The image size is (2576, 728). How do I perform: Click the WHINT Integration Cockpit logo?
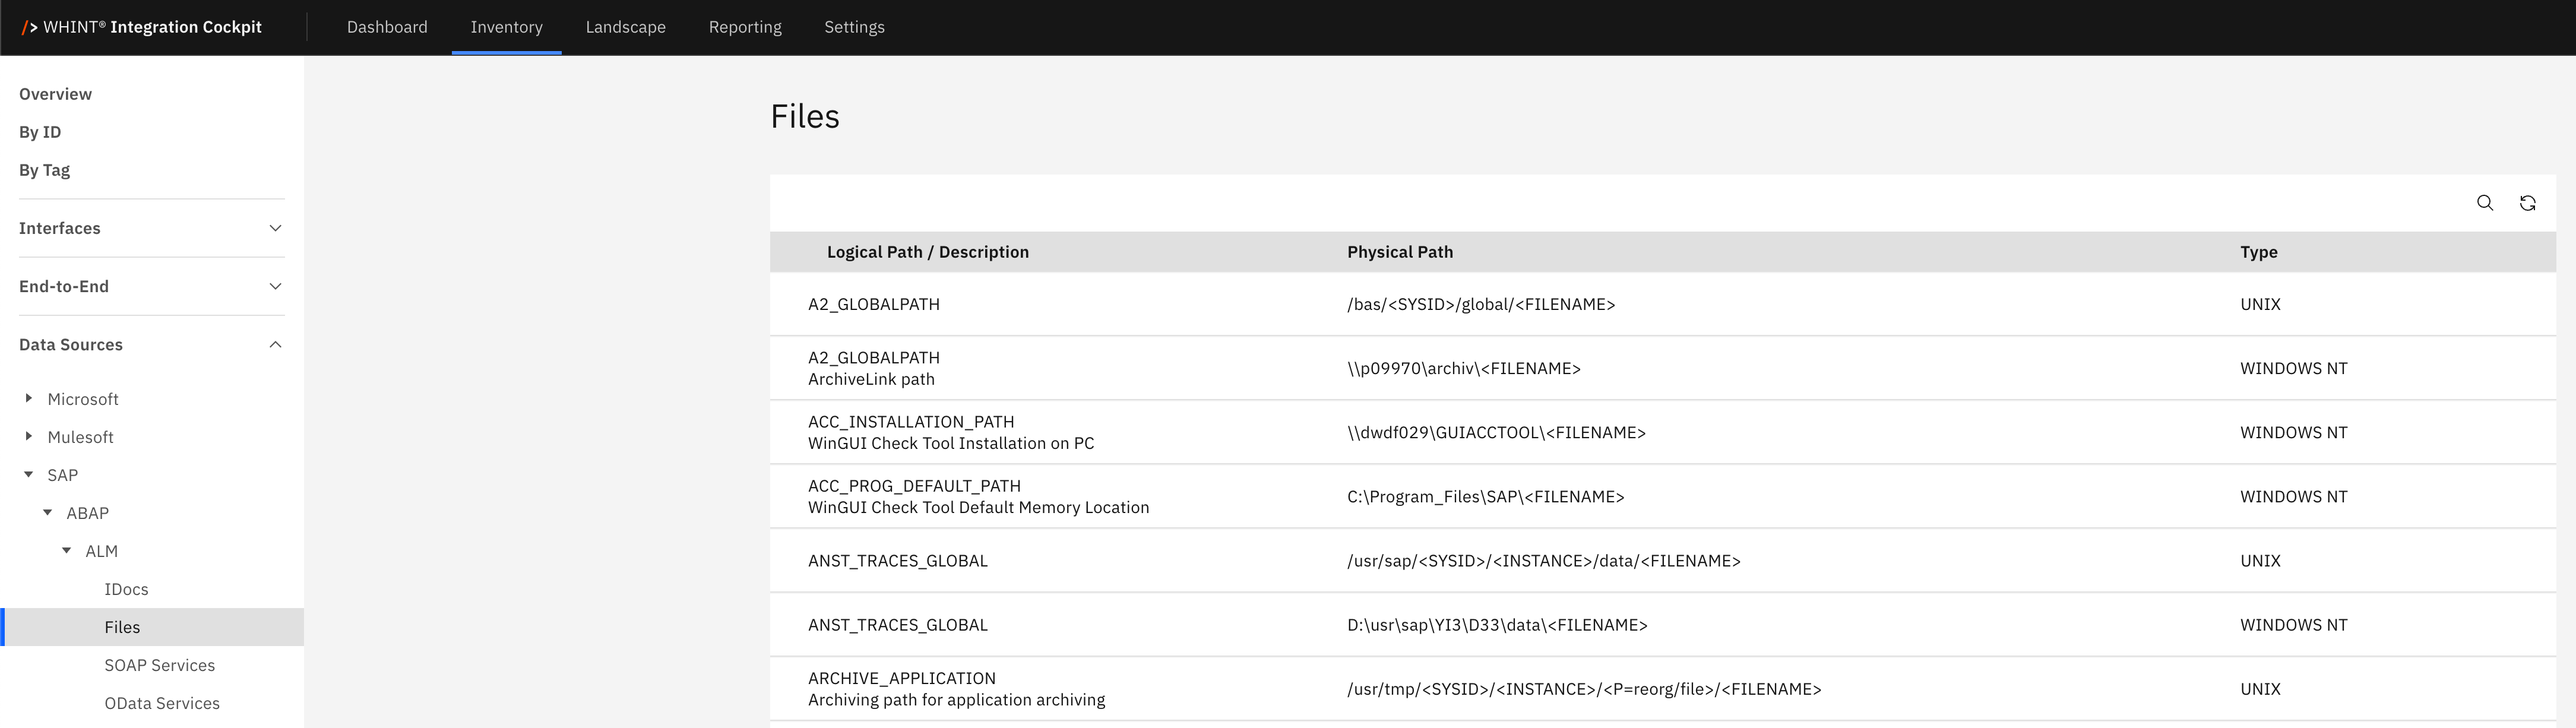point(142,27)
